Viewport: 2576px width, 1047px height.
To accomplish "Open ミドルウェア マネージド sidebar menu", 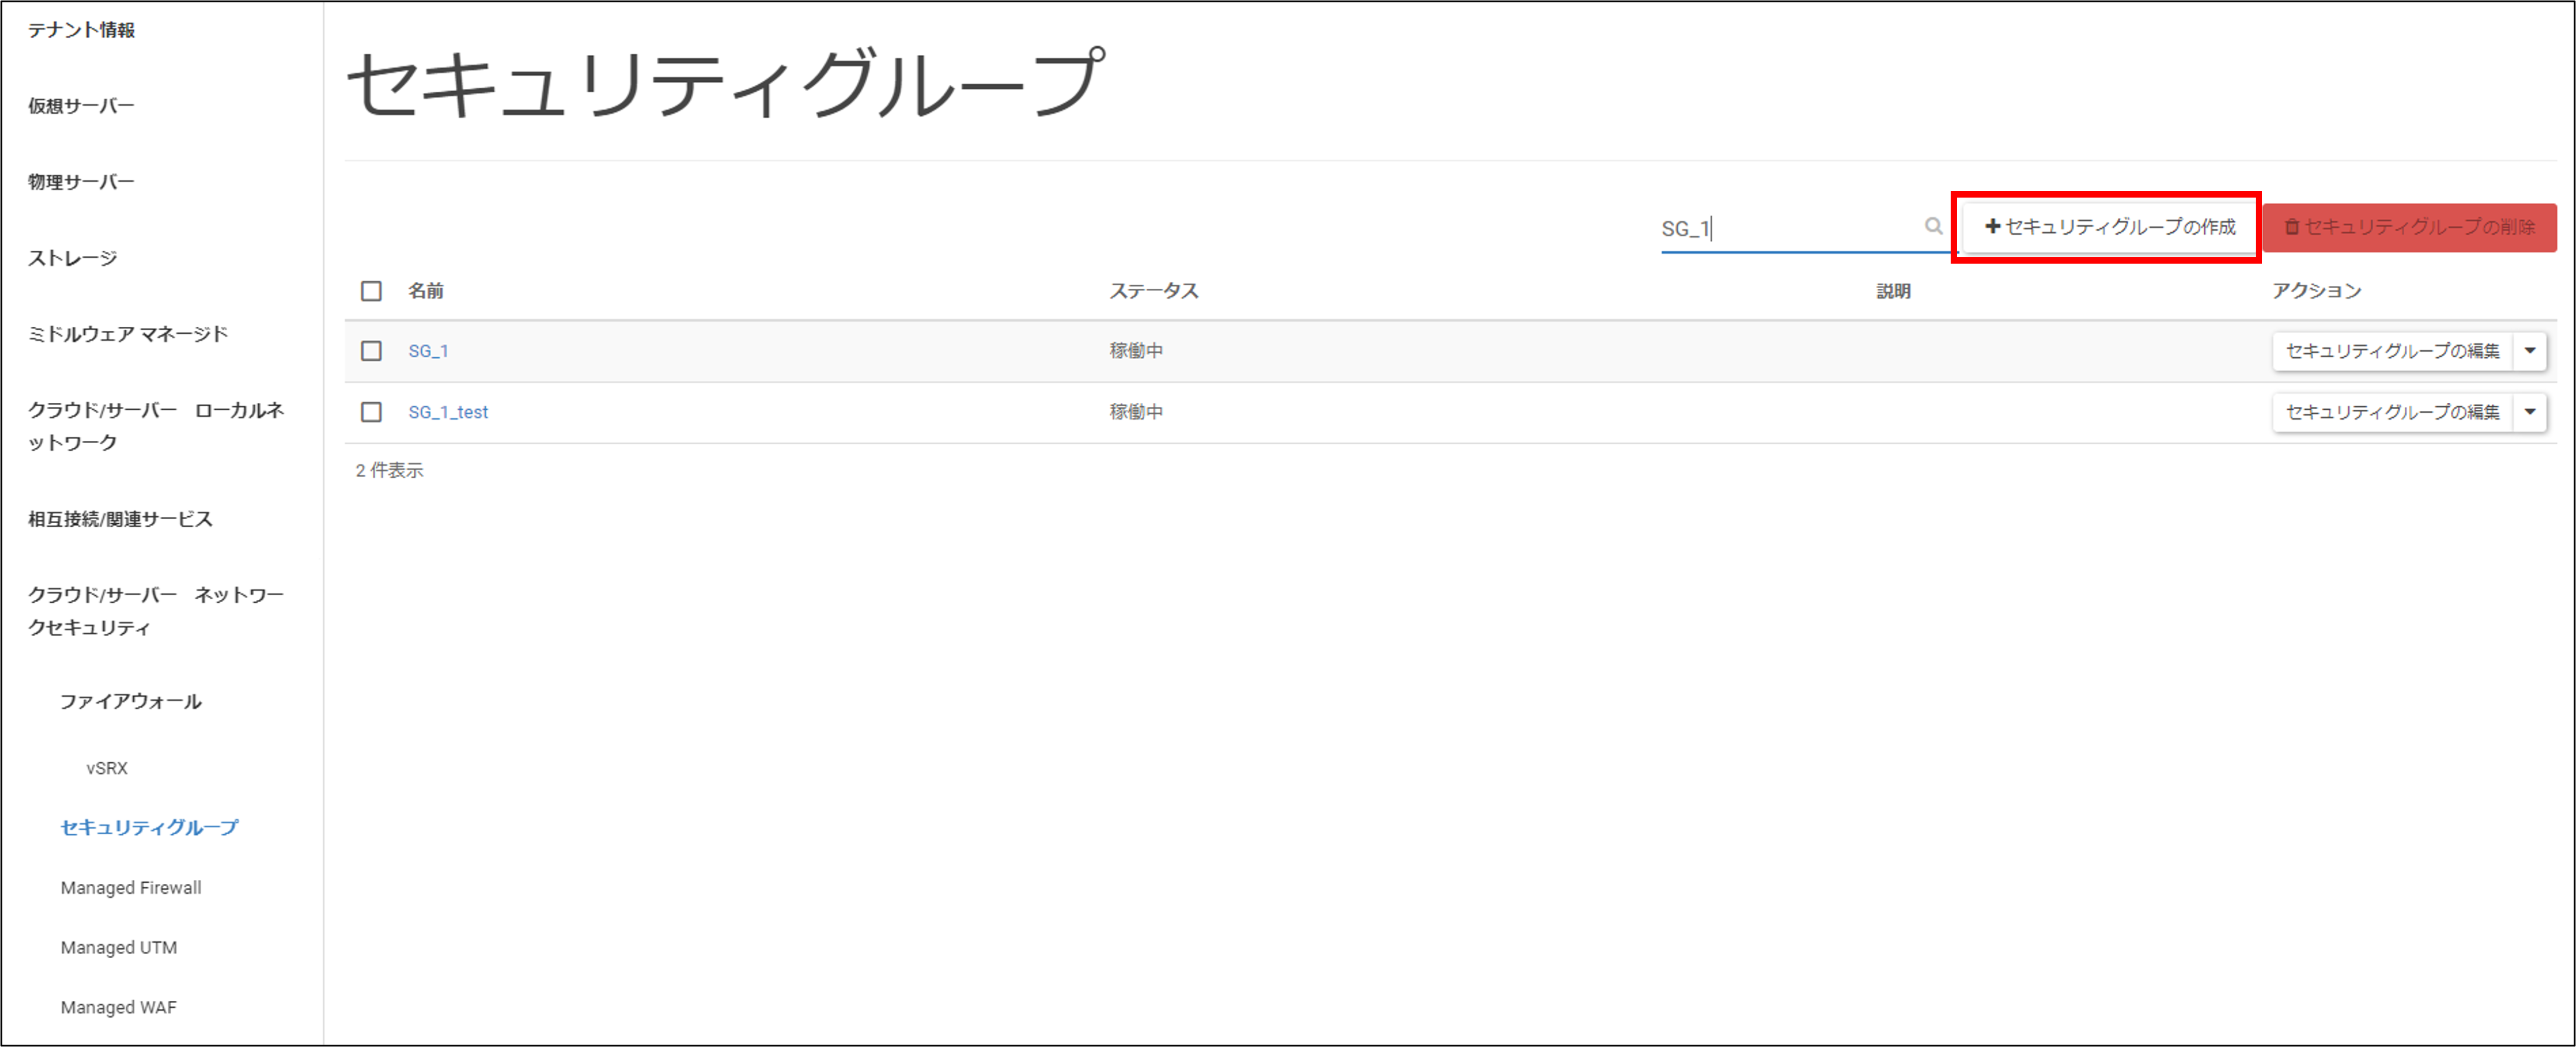I will (x=128, y=334).
